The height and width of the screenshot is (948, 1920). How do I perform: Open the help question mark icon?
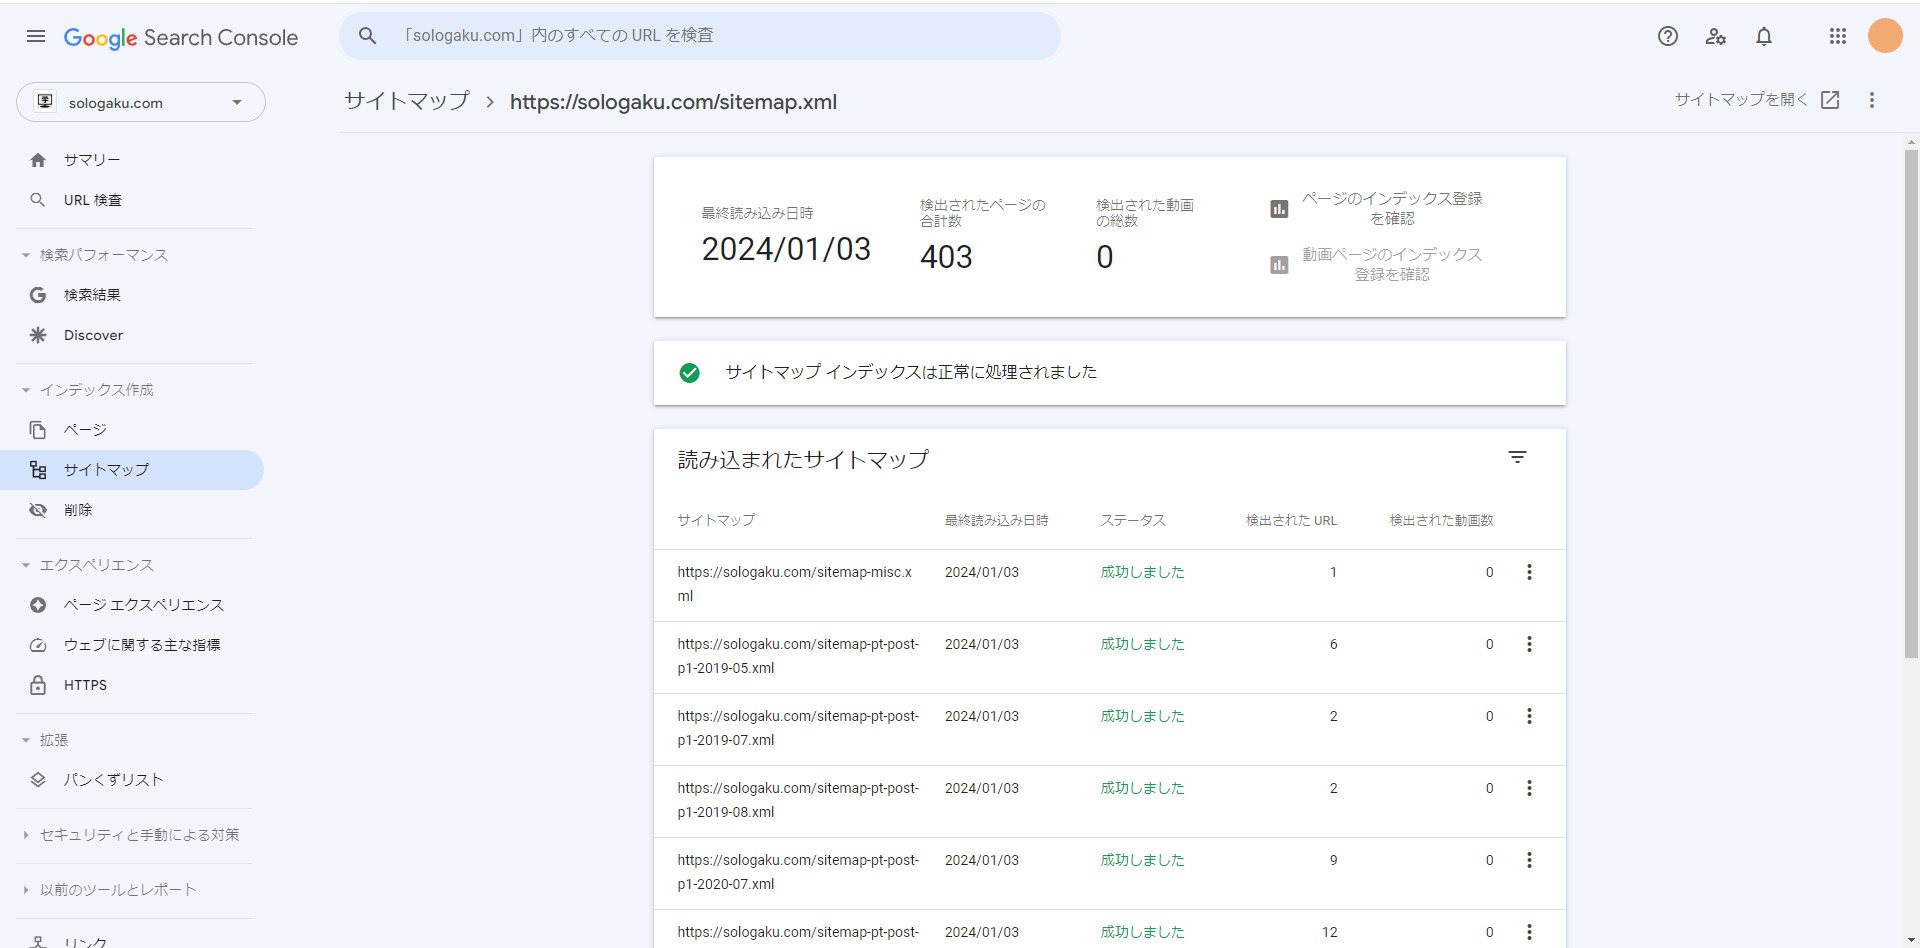(x=1667, y=37)
